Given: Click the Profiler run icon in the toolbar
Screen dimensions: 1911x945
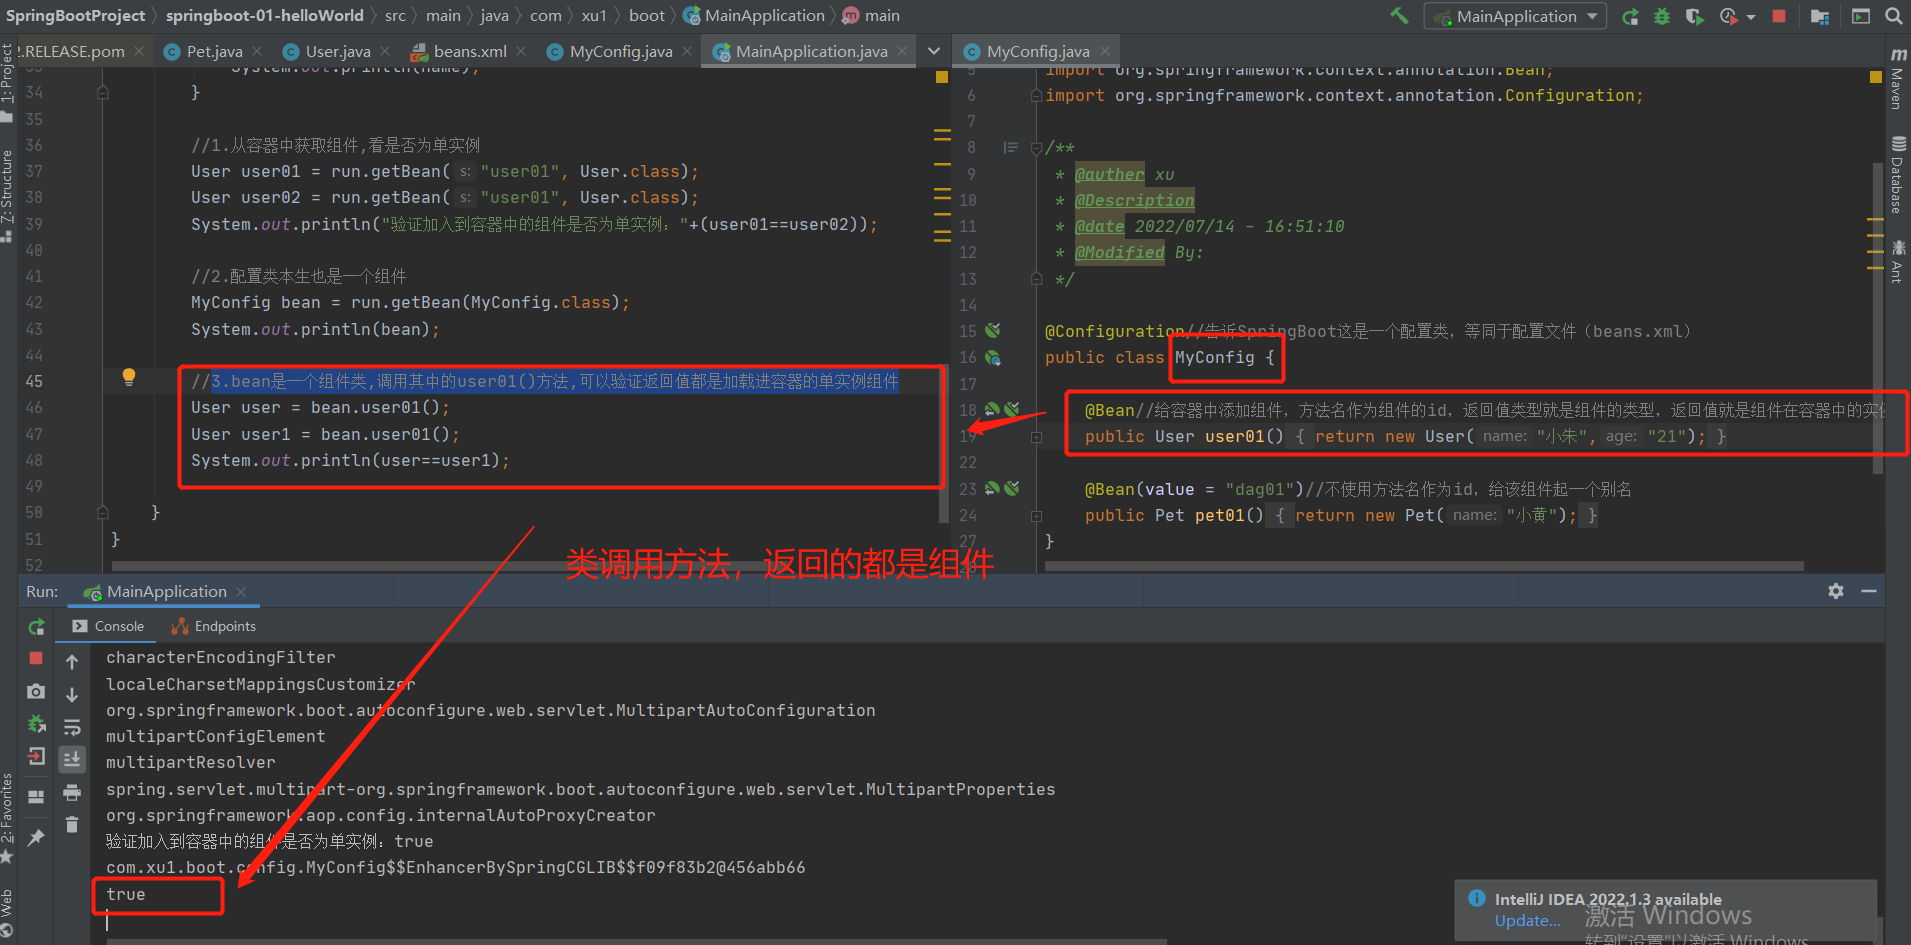Looking at the screenshot, I should coord(1728,16).
